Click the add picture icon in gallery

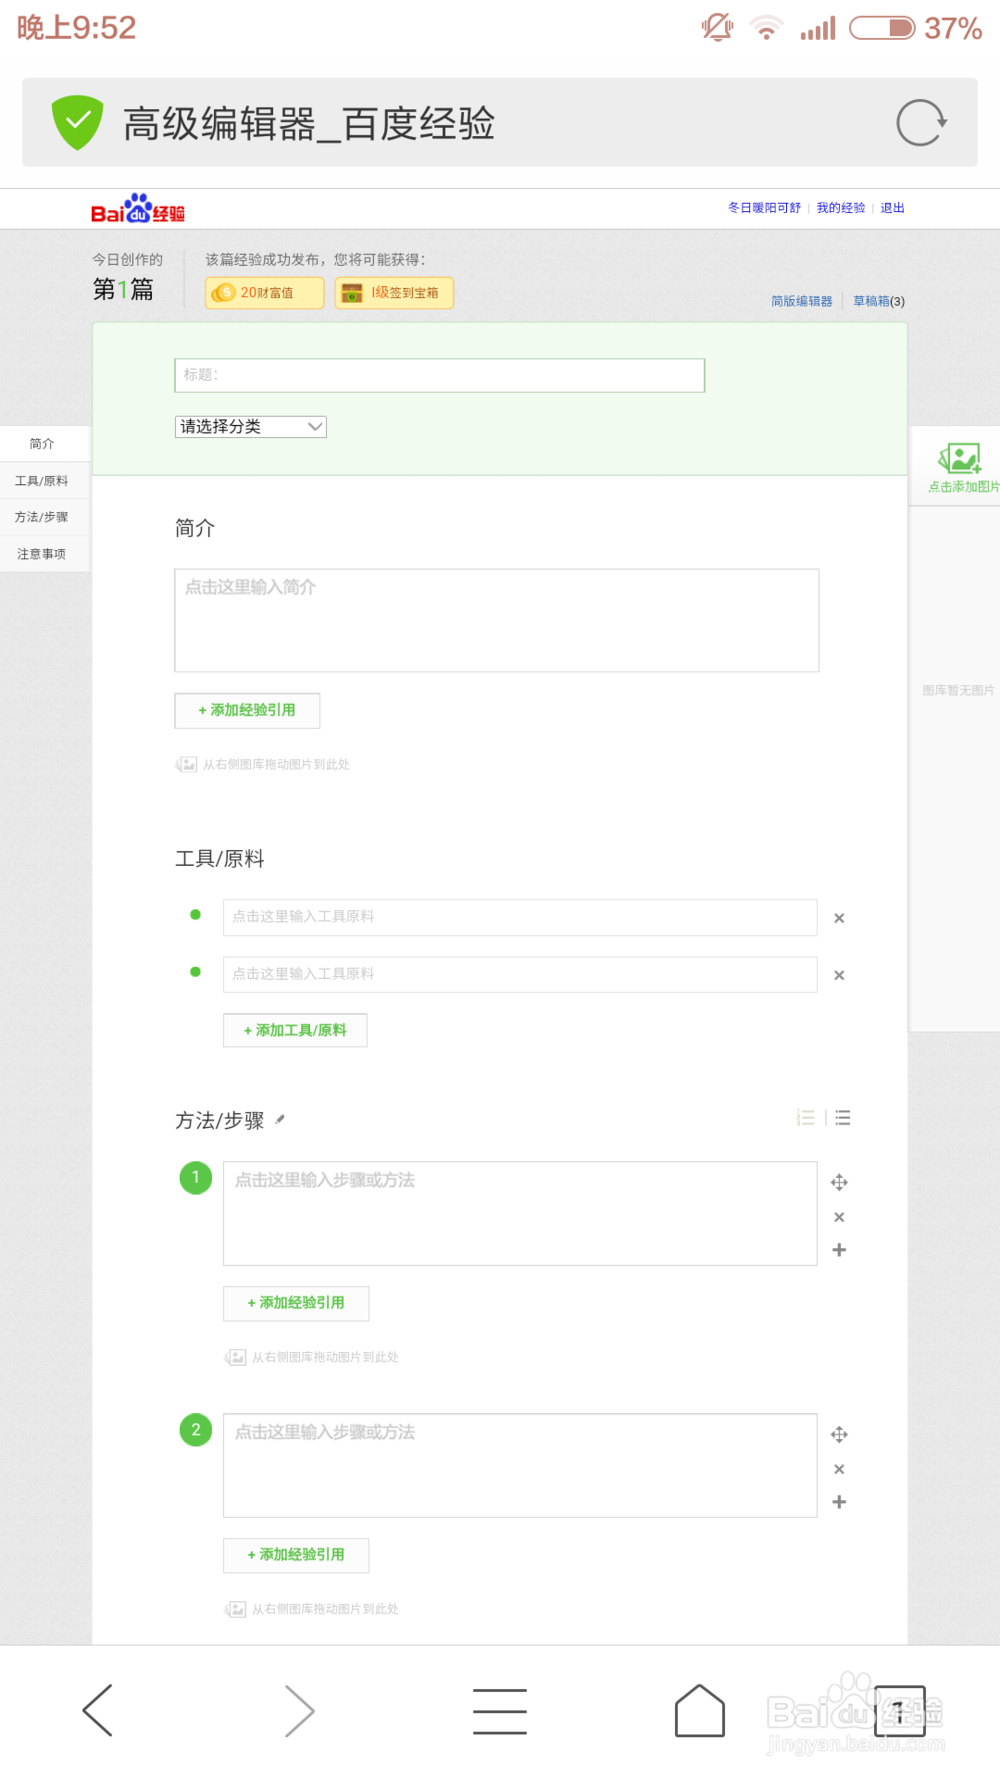(x=960, y=458)
